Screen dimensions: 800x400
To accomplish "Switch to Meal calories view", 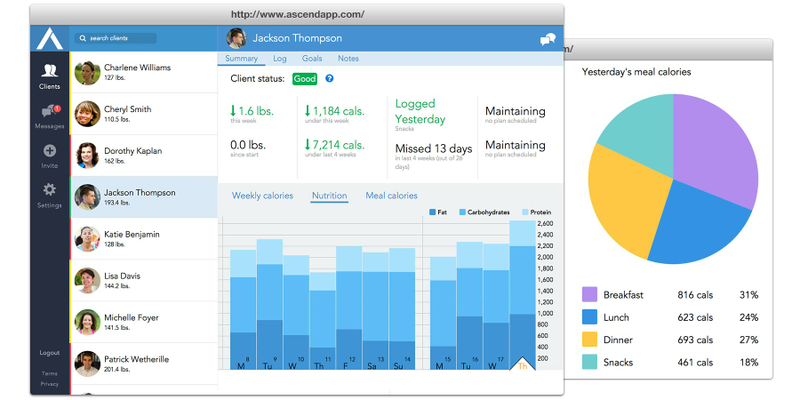I will pyautogui.click(x=391, y=196).
